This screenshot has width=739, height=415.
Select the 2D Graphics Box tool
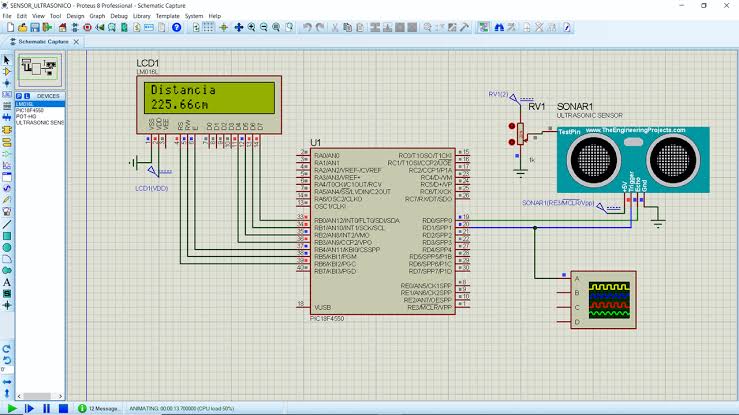point(7,236)
